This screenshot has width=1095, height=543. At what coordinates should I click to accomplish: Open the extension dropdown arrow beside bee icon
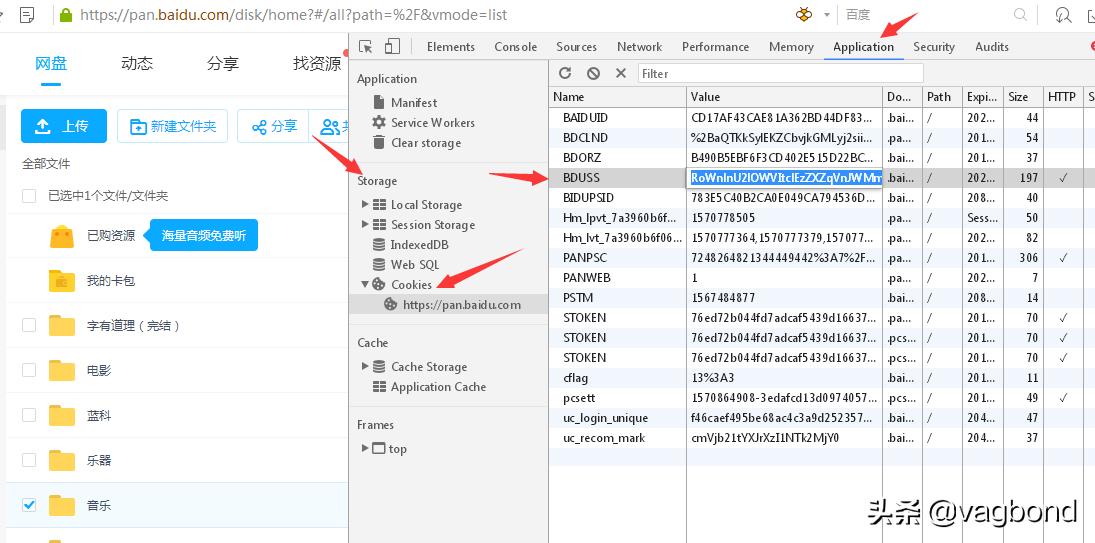[827, 15]
